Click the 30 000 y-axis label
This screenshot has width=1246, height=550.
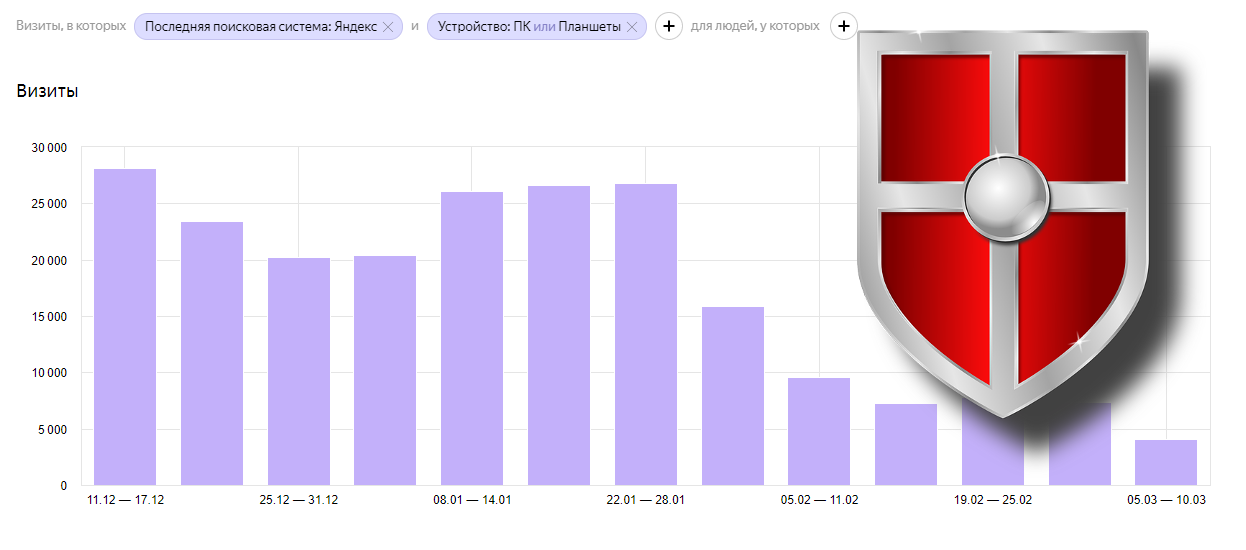coord(49,148)
